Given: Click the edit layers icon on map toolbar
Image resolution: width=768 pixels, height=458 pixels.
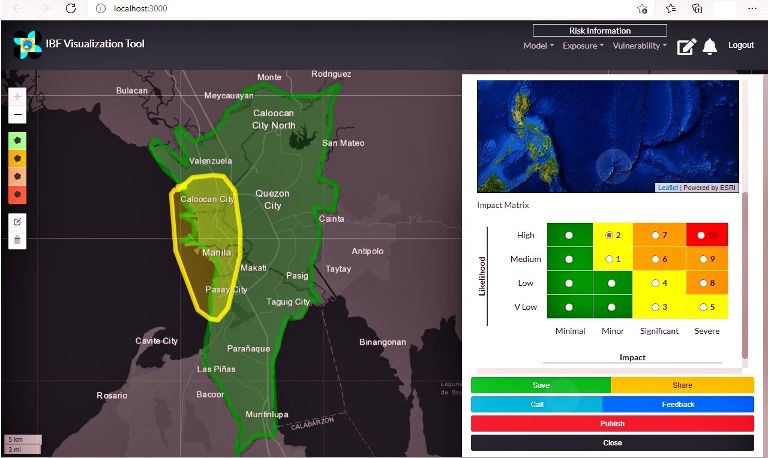Looking at the screenshot, I should 18,222.
